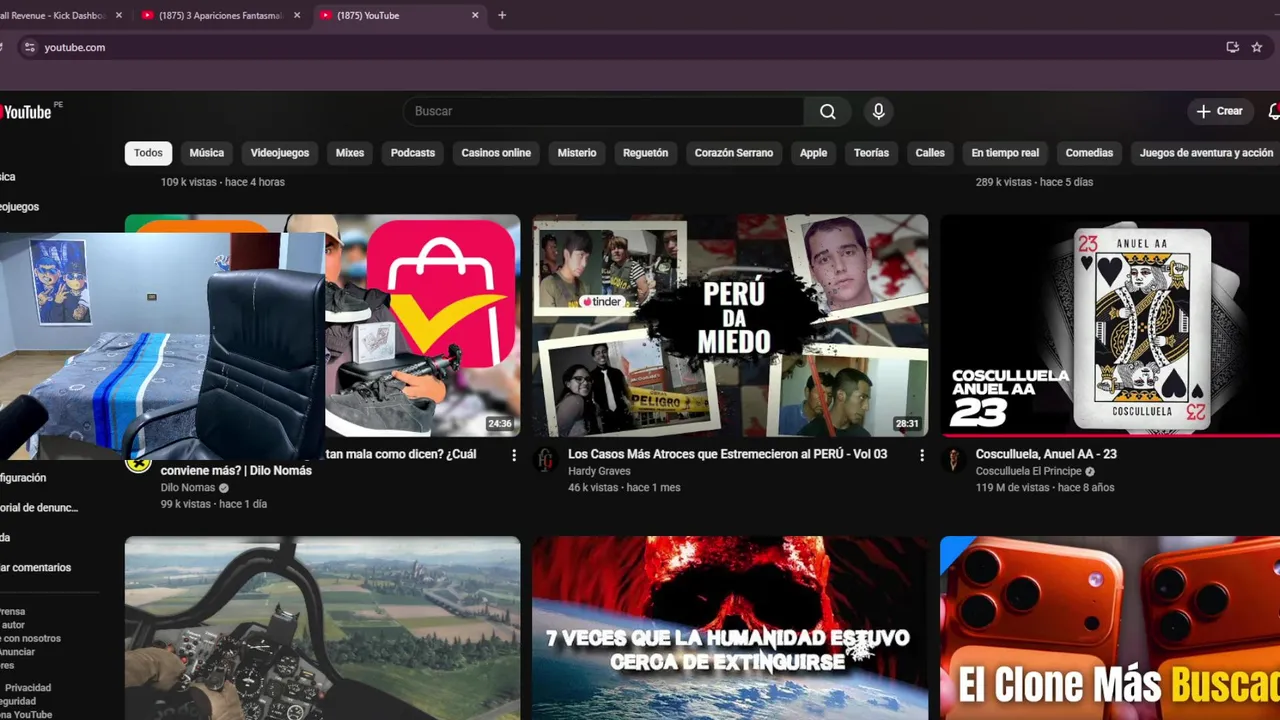The height and width of the screenshot is (720, 1280).
Task: Select the Calles filter chip
Action: point(930,153)
